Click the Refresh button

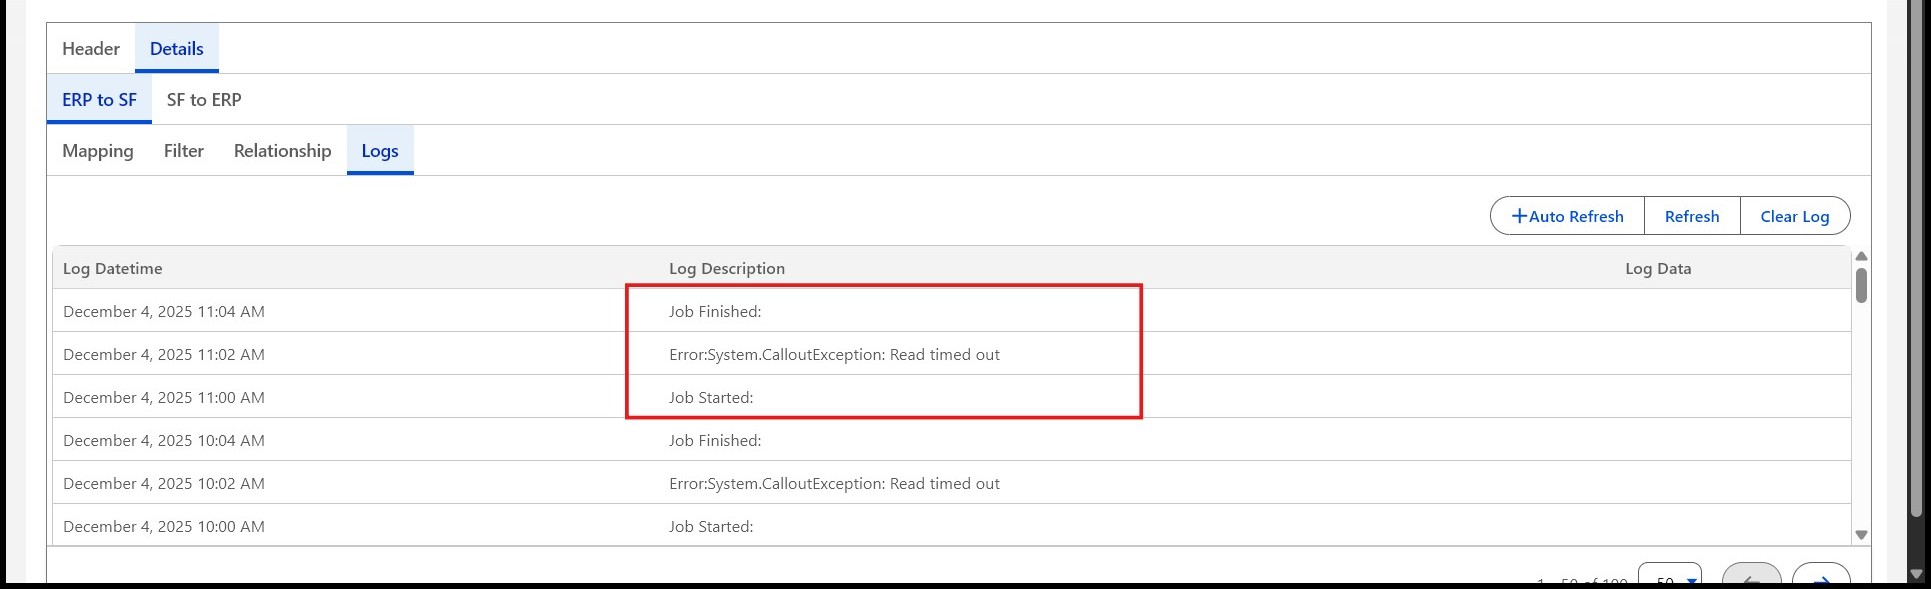click(1692, 216)
